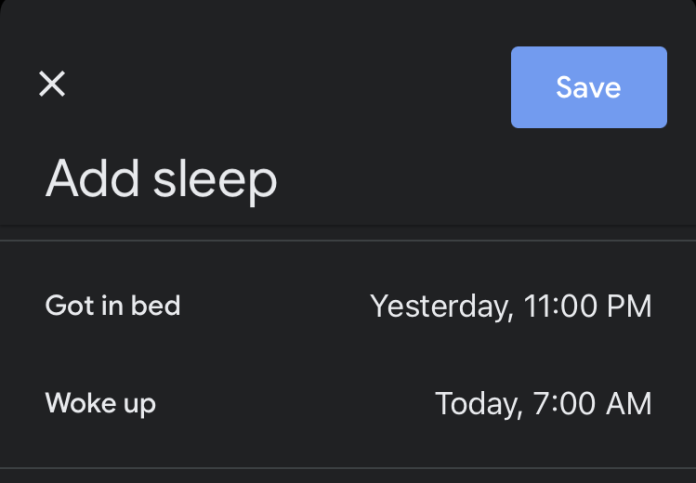Close the Add sleep dialog
The image size is (696, 483).
52,84
